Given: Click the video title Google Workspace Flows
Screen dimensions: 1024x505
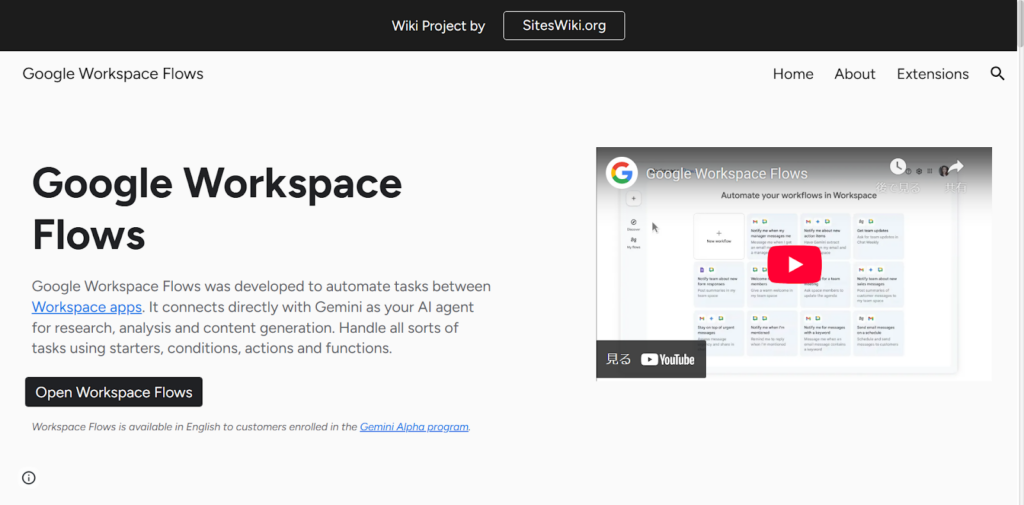Looking at the screenshot, I should pyautogui.click(x=726, y=174).
